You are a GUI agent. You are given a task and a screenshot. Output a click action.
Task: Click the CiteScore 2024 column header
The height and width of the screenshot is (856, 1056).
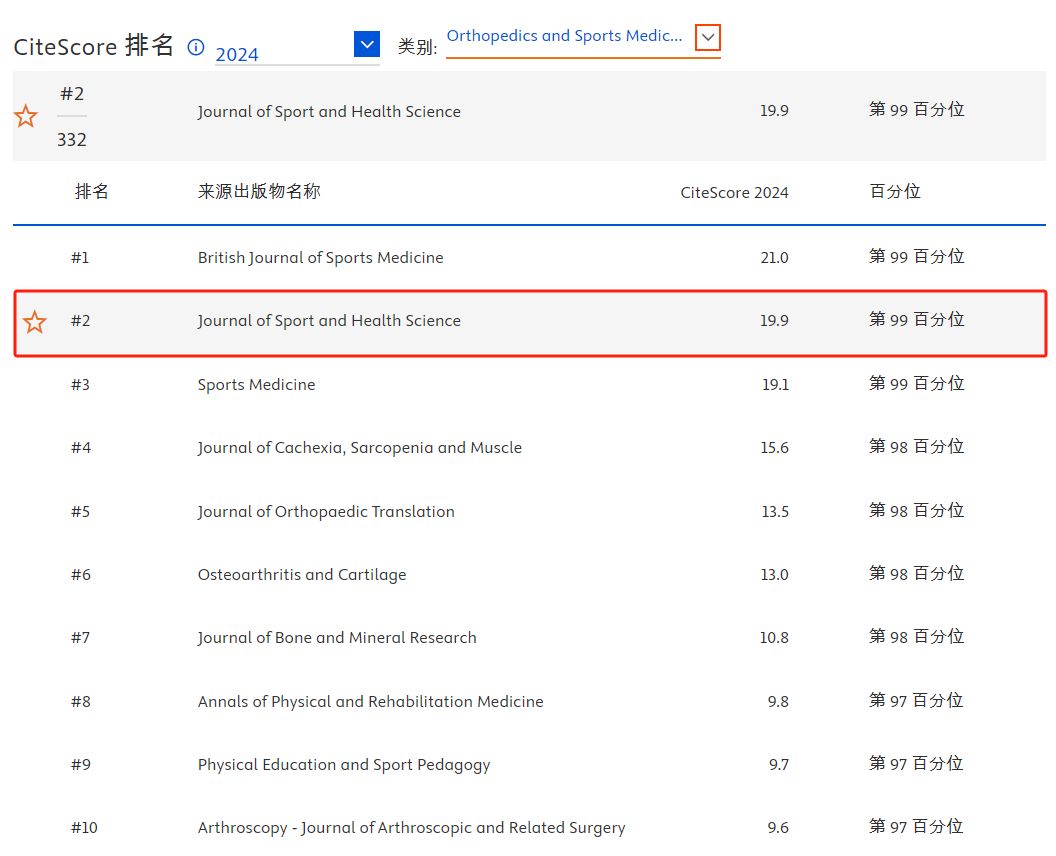click(x=734, y=193)
